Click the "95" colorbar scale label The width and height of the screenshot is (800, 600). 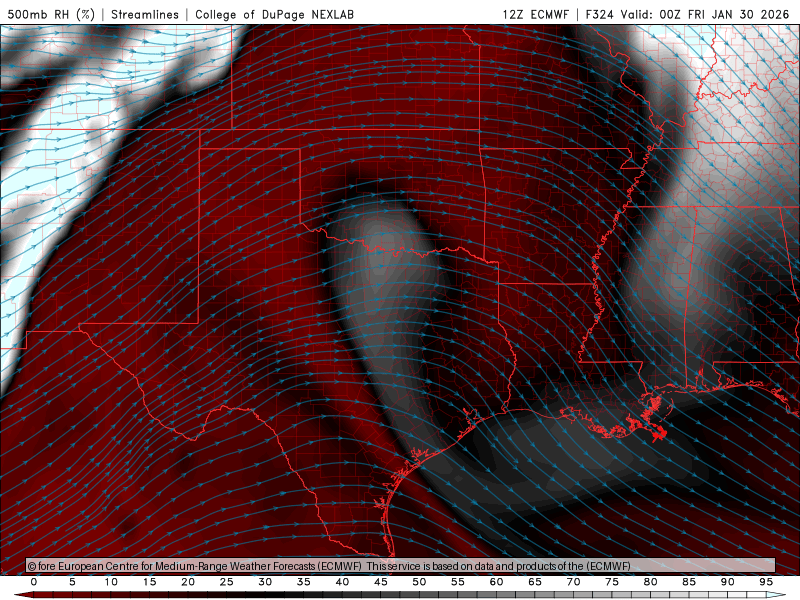click(x=766, y=582)
